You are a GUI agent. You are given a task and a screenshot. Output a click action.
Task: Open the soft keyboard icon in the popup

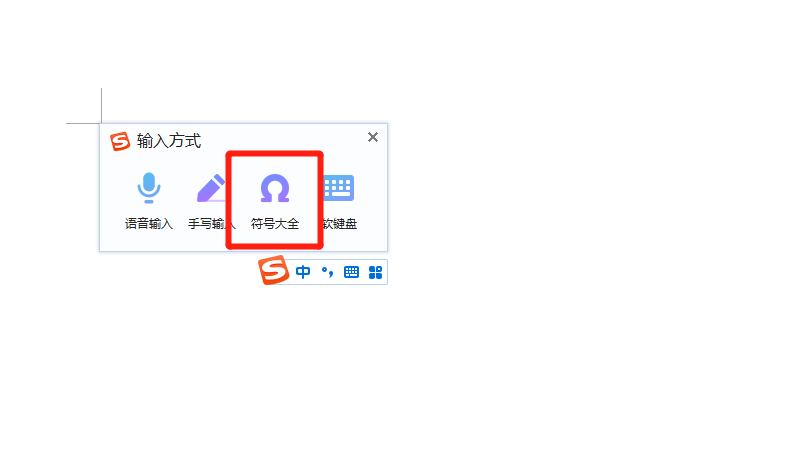(x=339, y=188)
